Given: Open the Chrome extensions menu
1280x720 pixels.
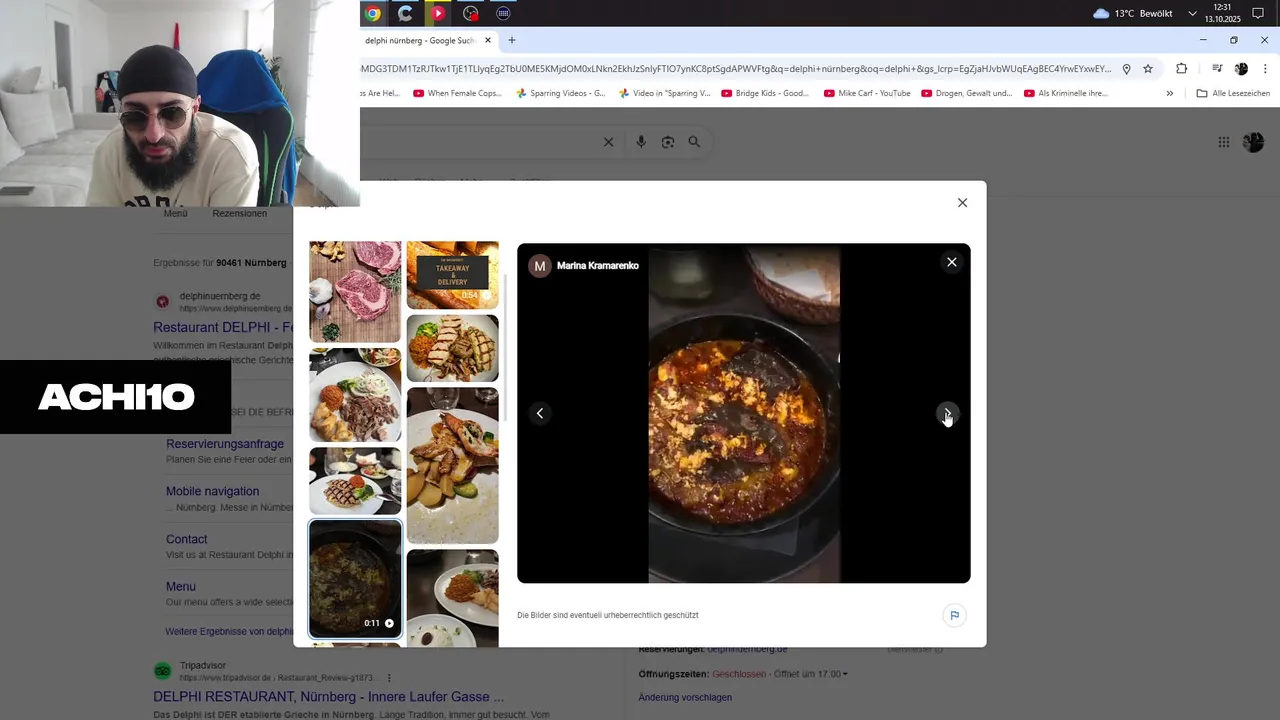Looking at the screenshot, I should click(1181, 69).
